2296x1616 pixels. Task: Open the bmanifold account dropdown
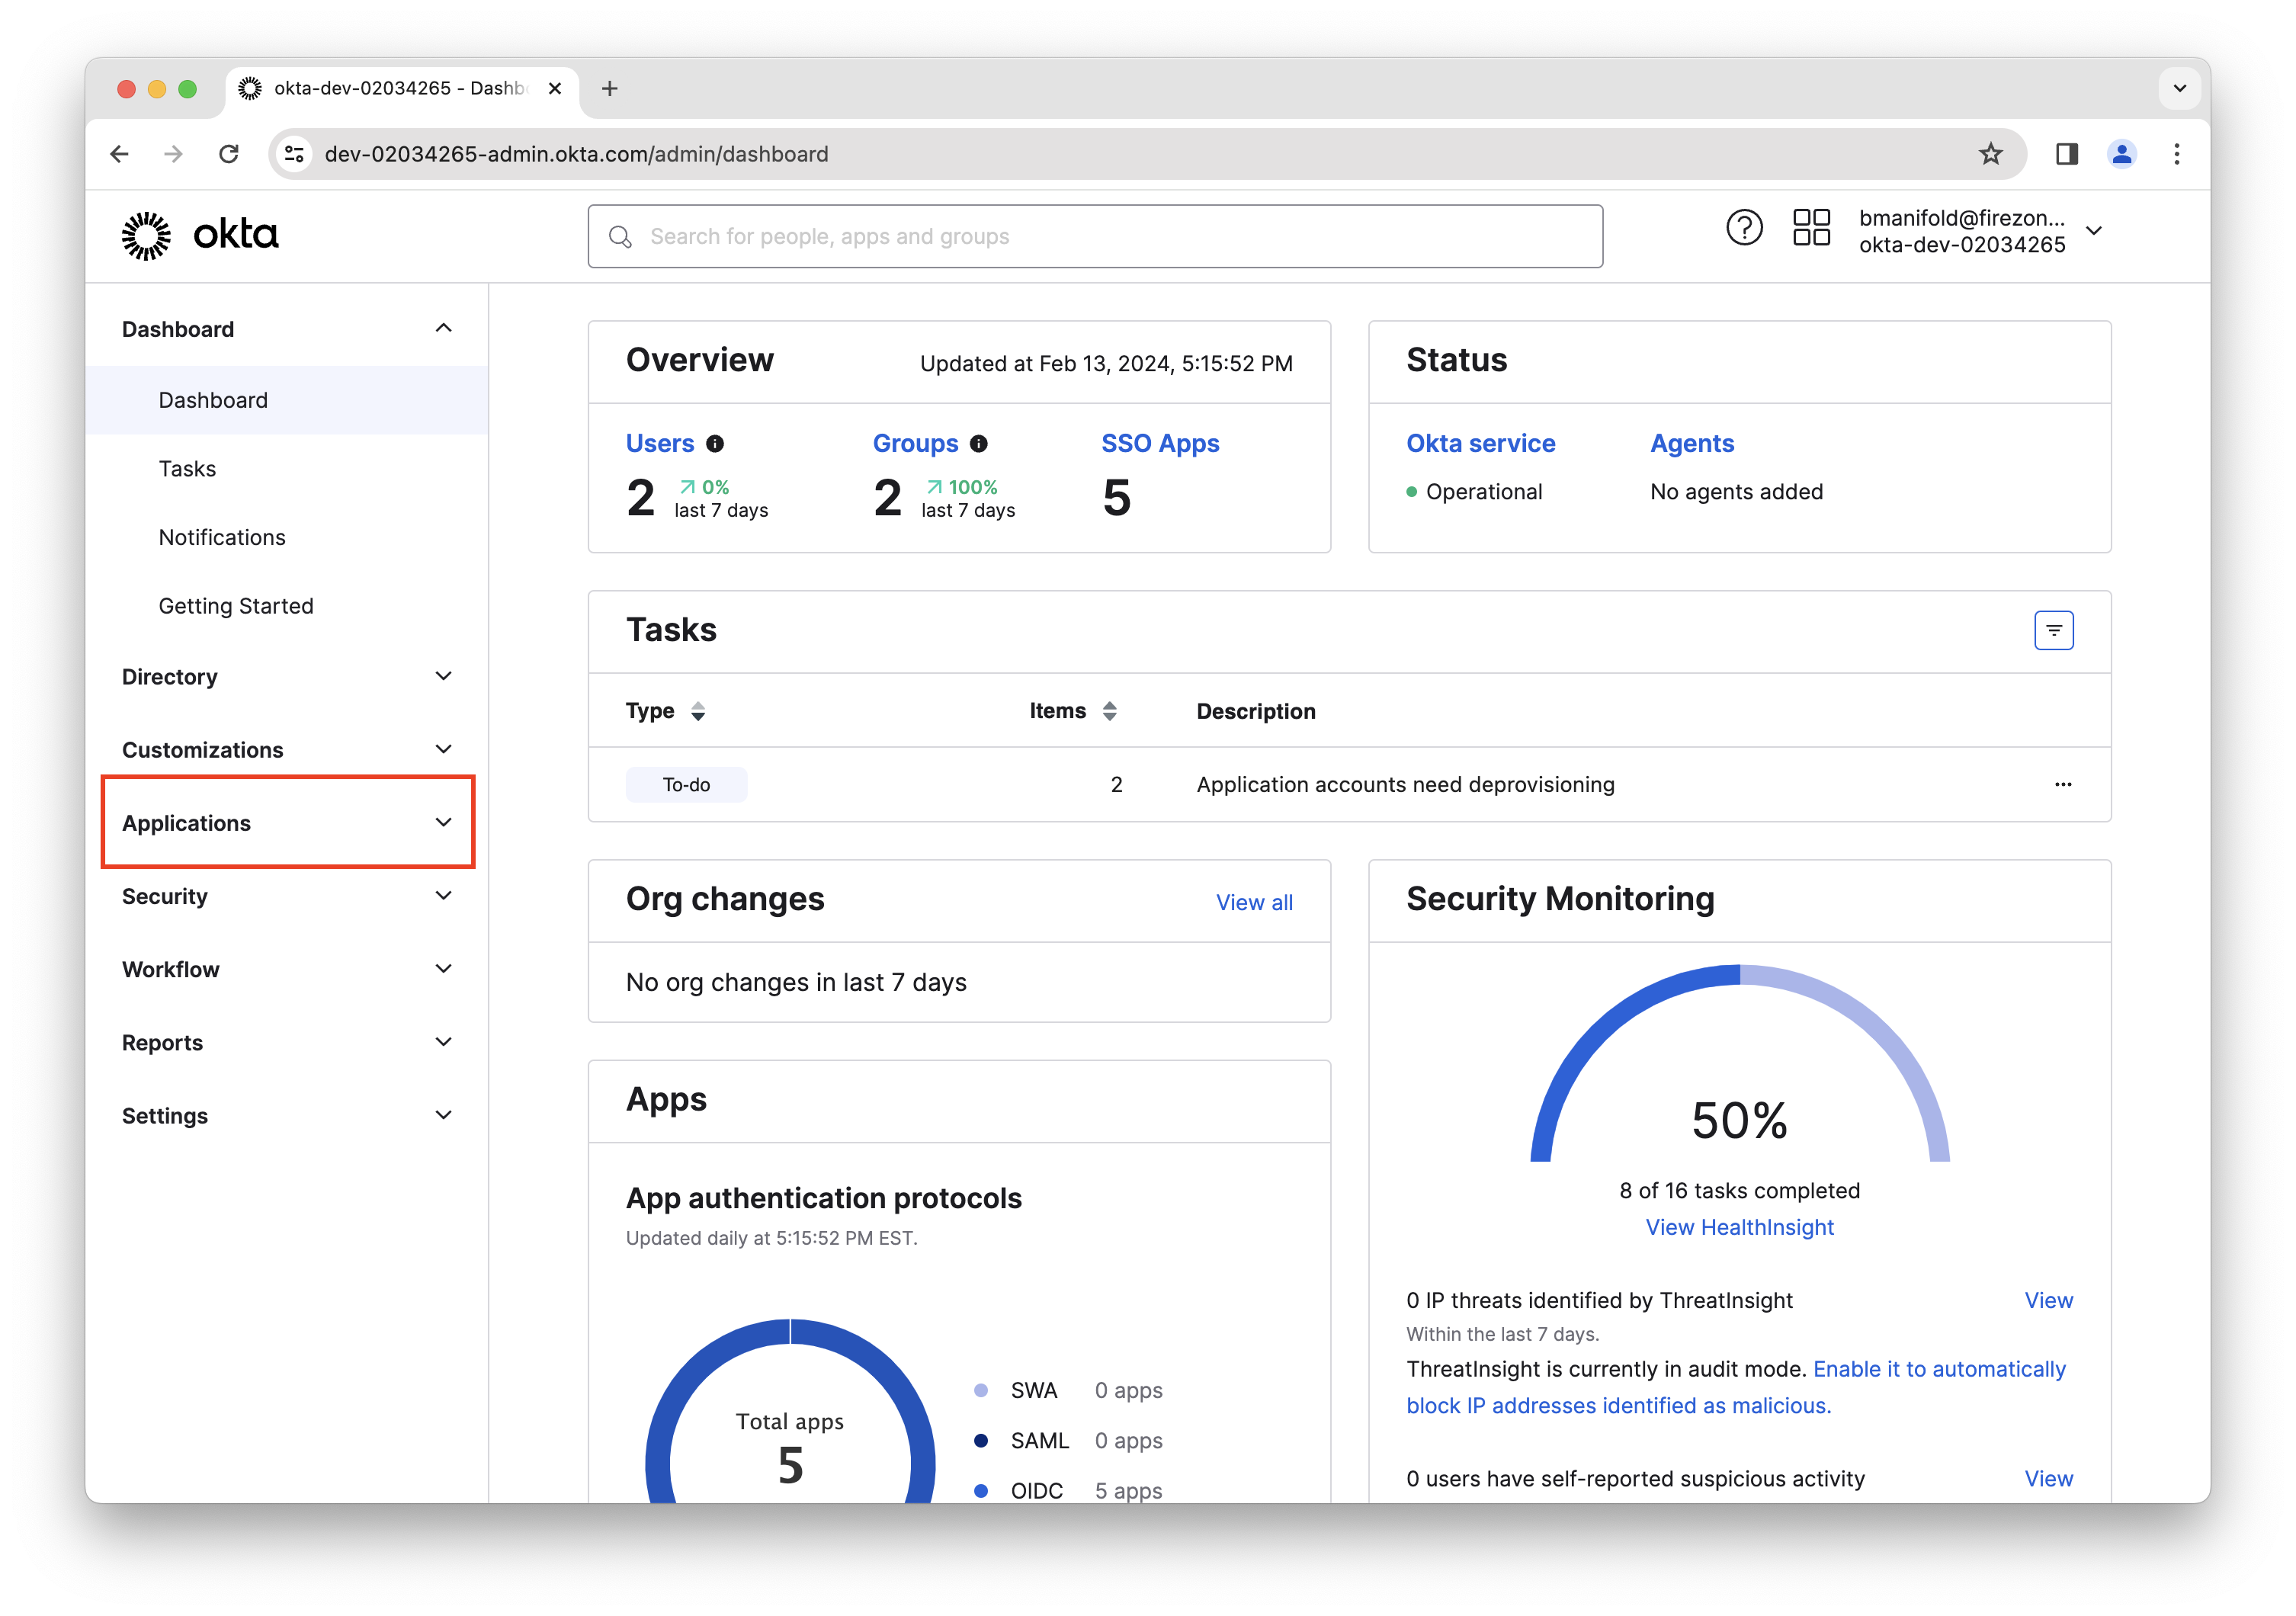(2094, 231)
